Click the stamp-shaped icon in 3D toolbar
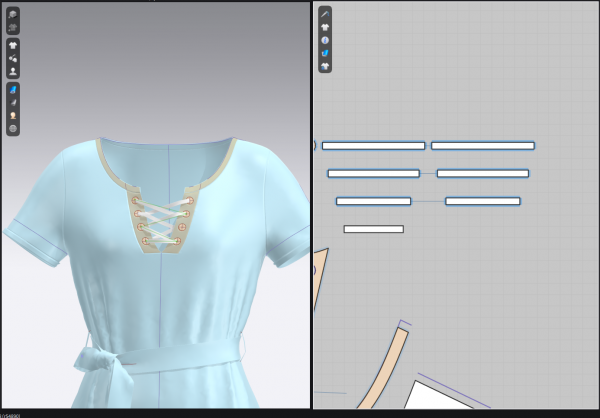This screenshot has height=418, width=600. click(13, 71)
